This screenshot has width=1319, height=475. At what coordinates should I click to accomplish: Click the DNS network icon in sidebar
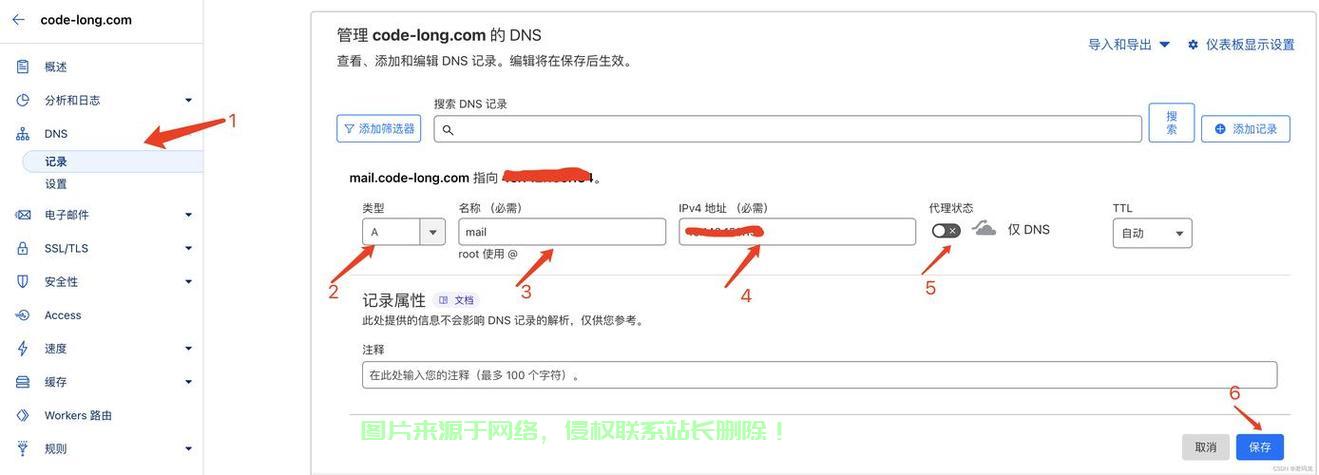(23, 134)
